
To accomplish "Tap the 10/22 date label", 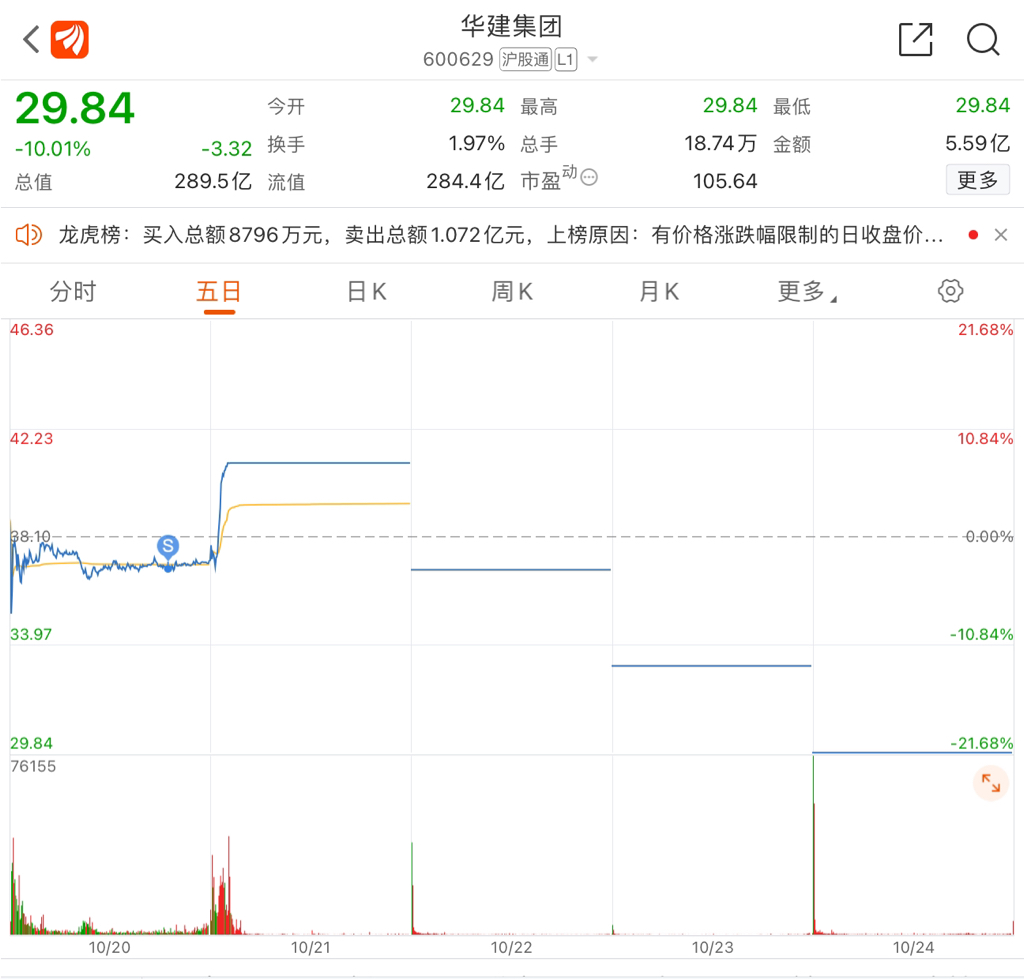I will 511,947.
